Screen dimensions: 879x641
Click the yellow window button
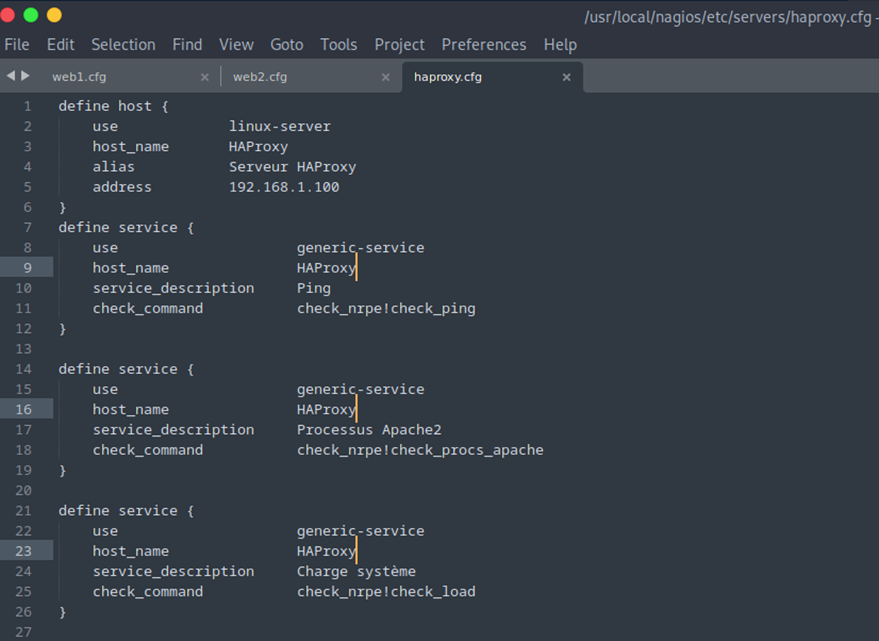[54, 15]
